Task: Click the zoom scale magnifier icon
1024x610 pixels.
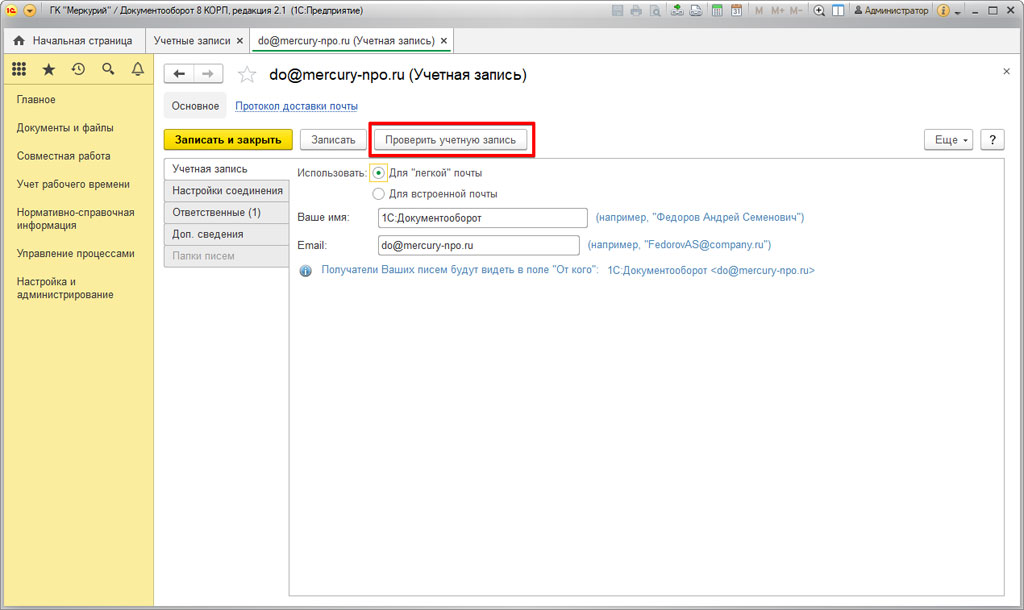Action: click(x=819, y=11)
